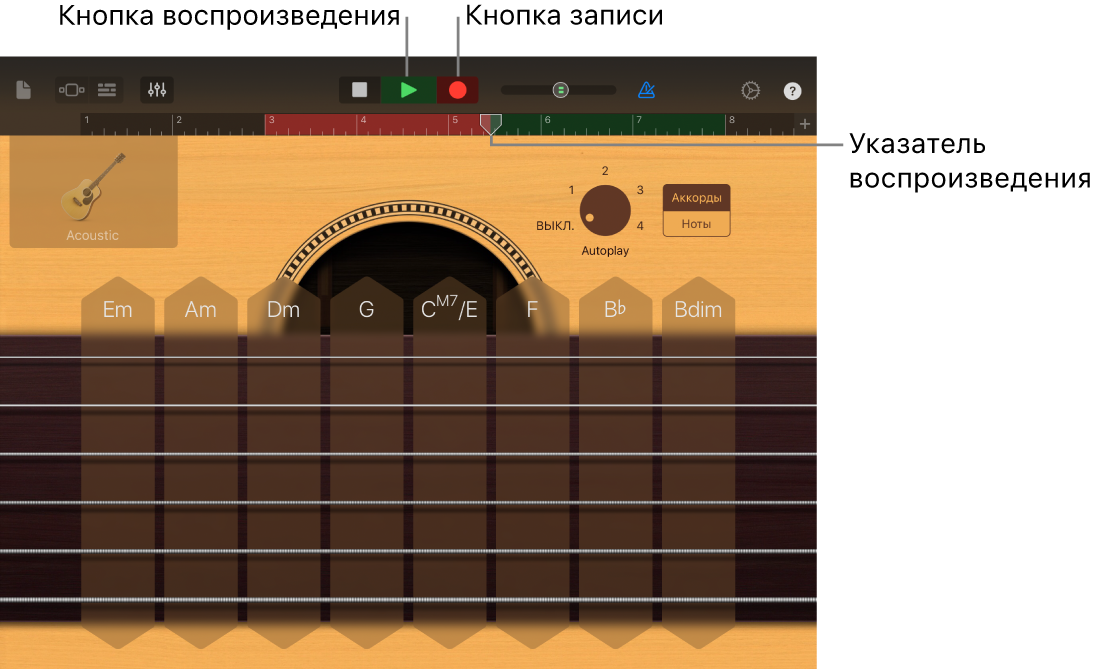Open the Help question mark
The width and height of the screenshot is (1096, 670).
pos(792,91)
